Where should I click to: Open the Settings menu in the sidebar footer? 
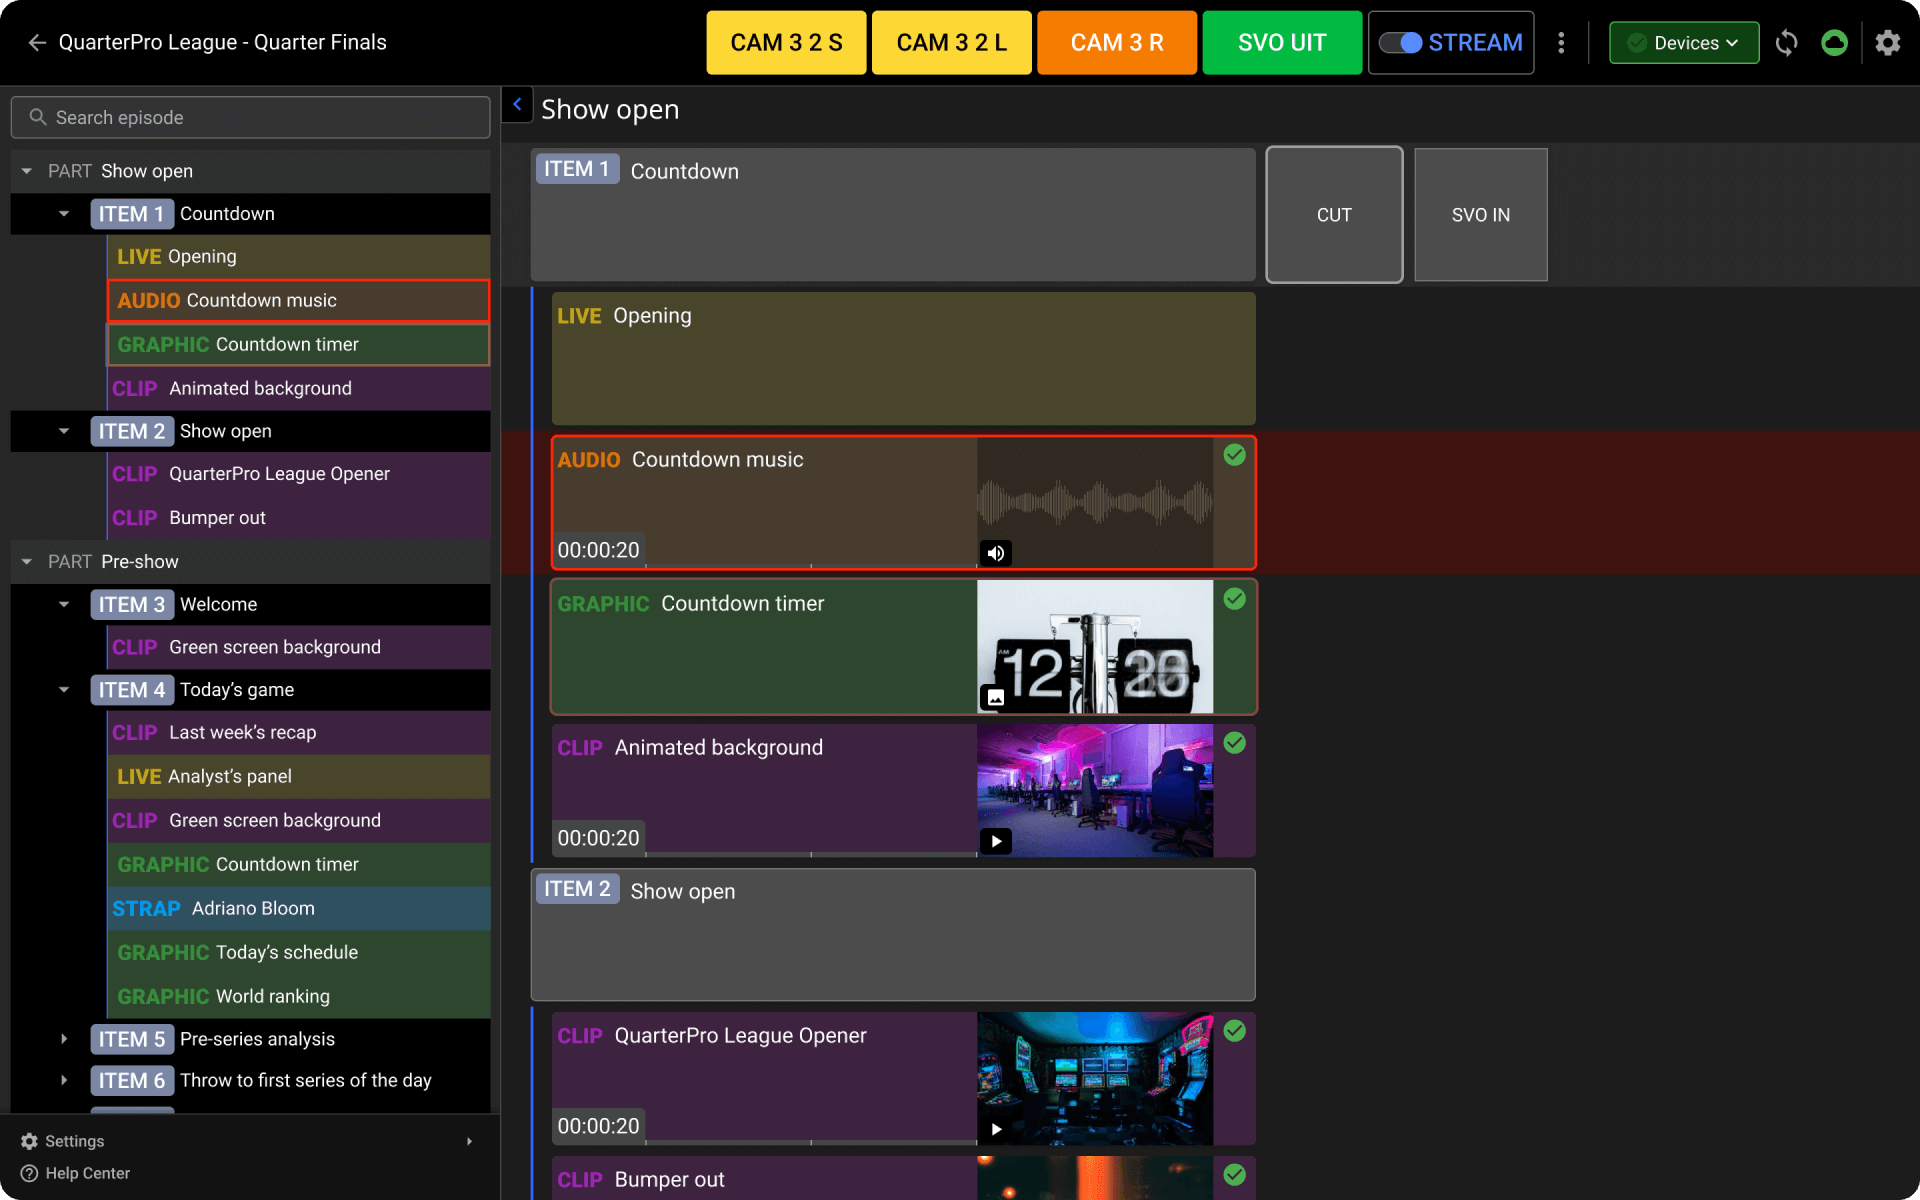[74, 1141]
